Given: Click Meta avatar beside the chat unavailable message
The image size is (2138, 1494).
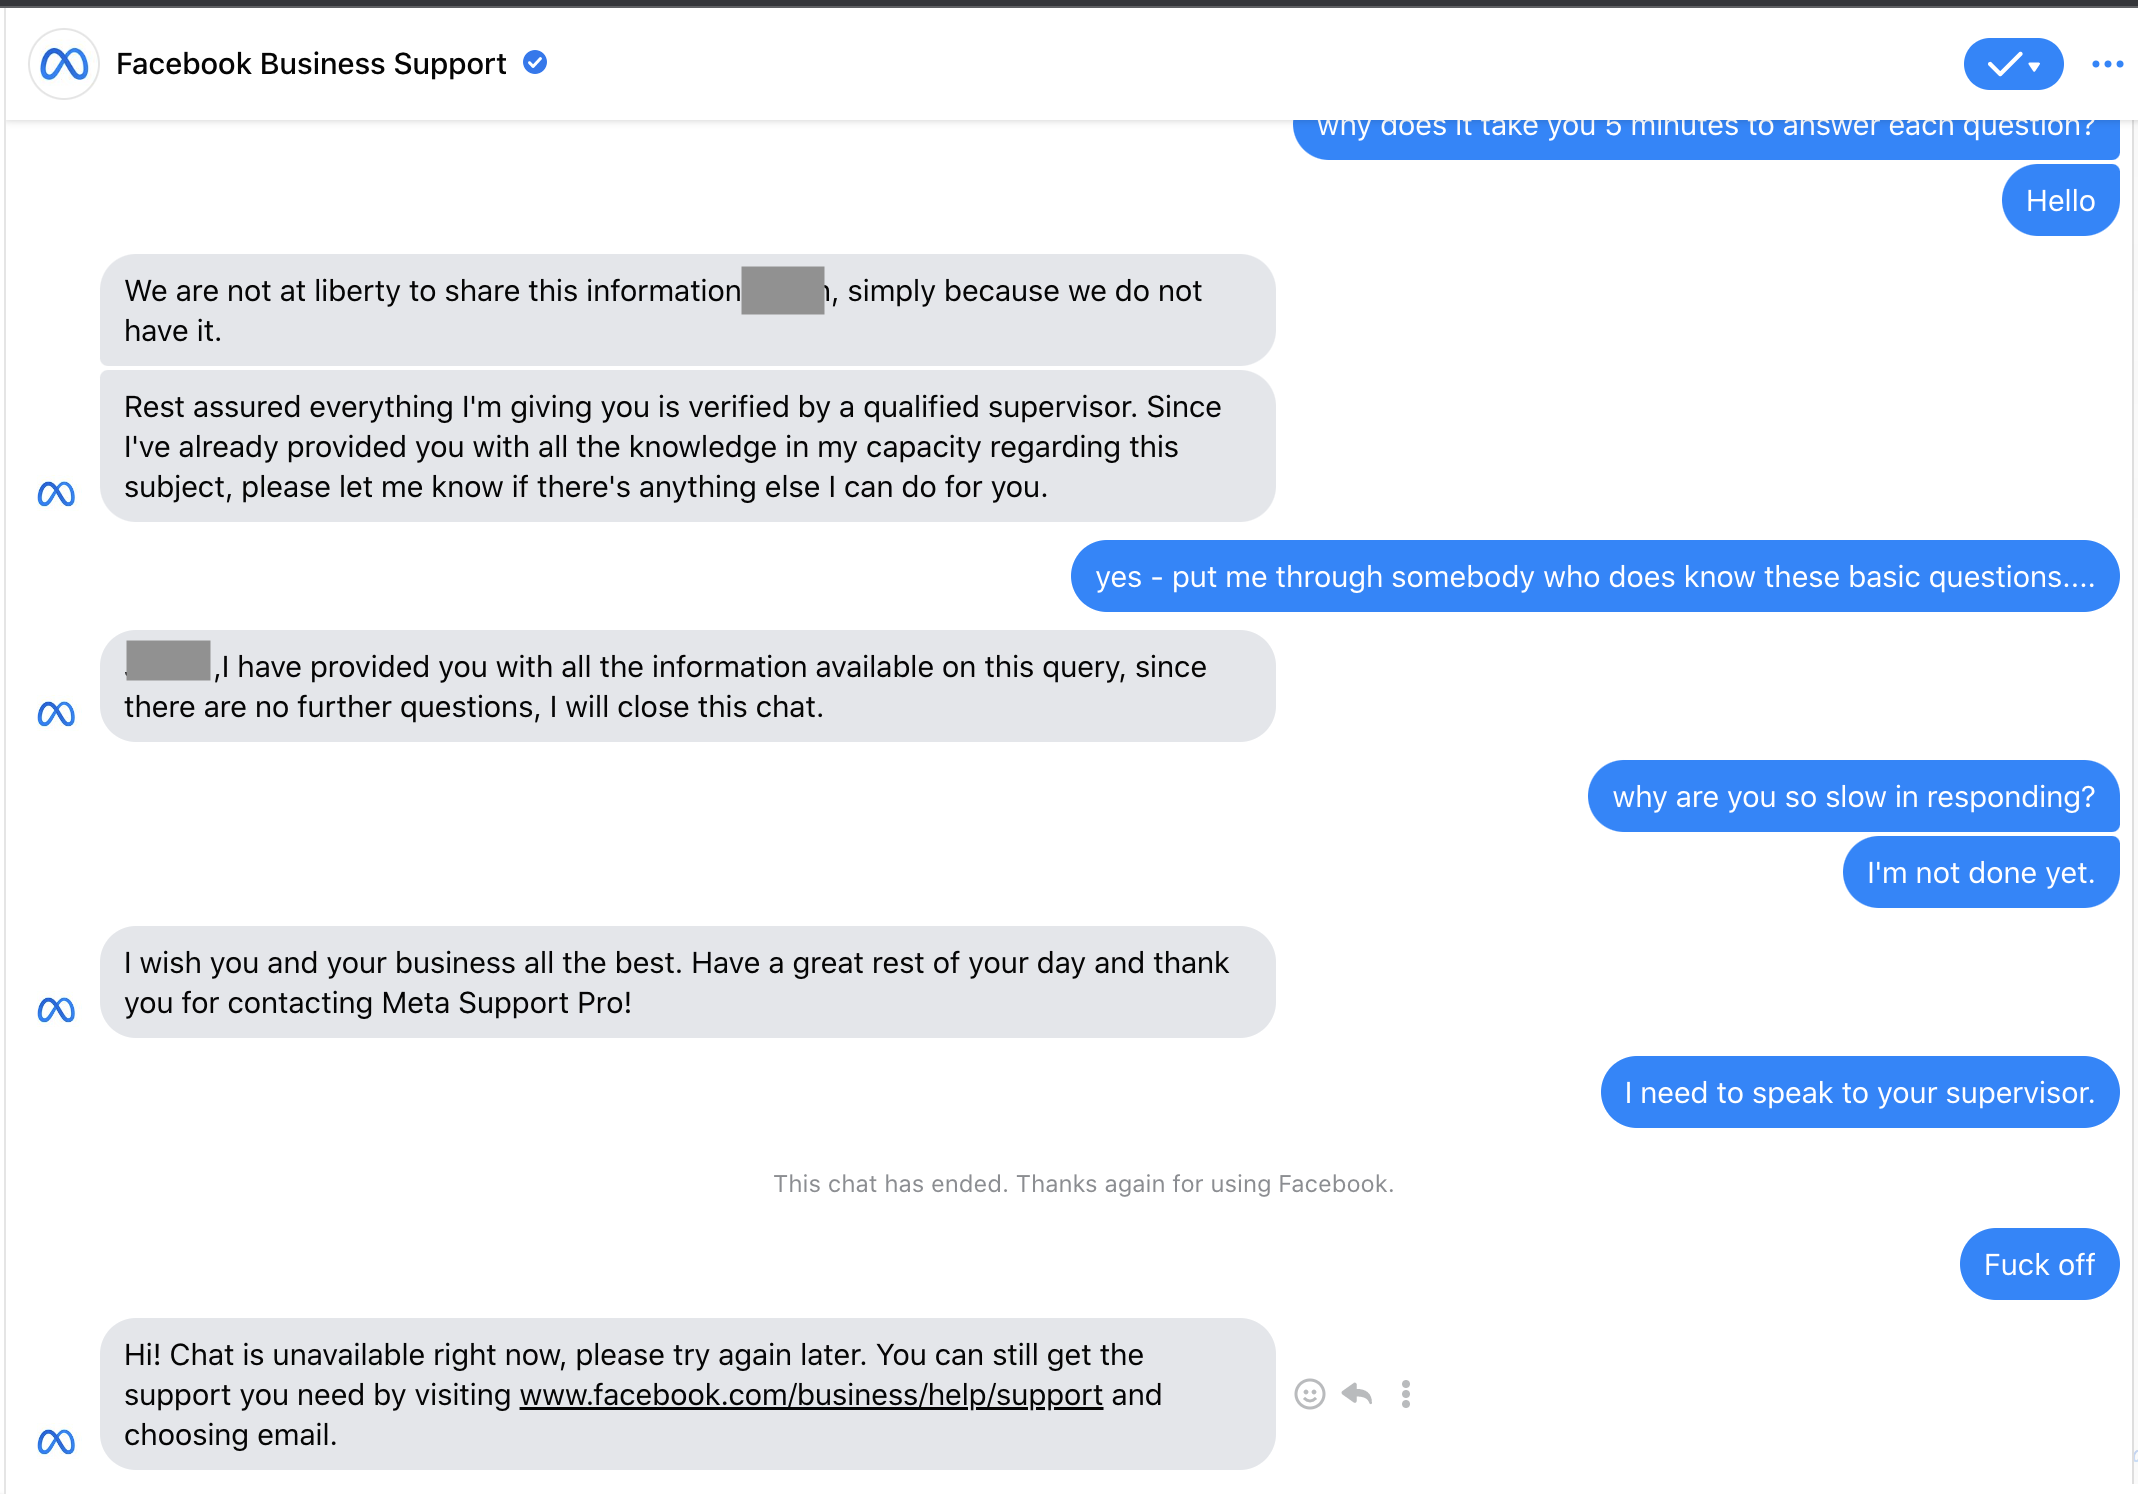Looking at the screenshot, I should [56, 1442].
